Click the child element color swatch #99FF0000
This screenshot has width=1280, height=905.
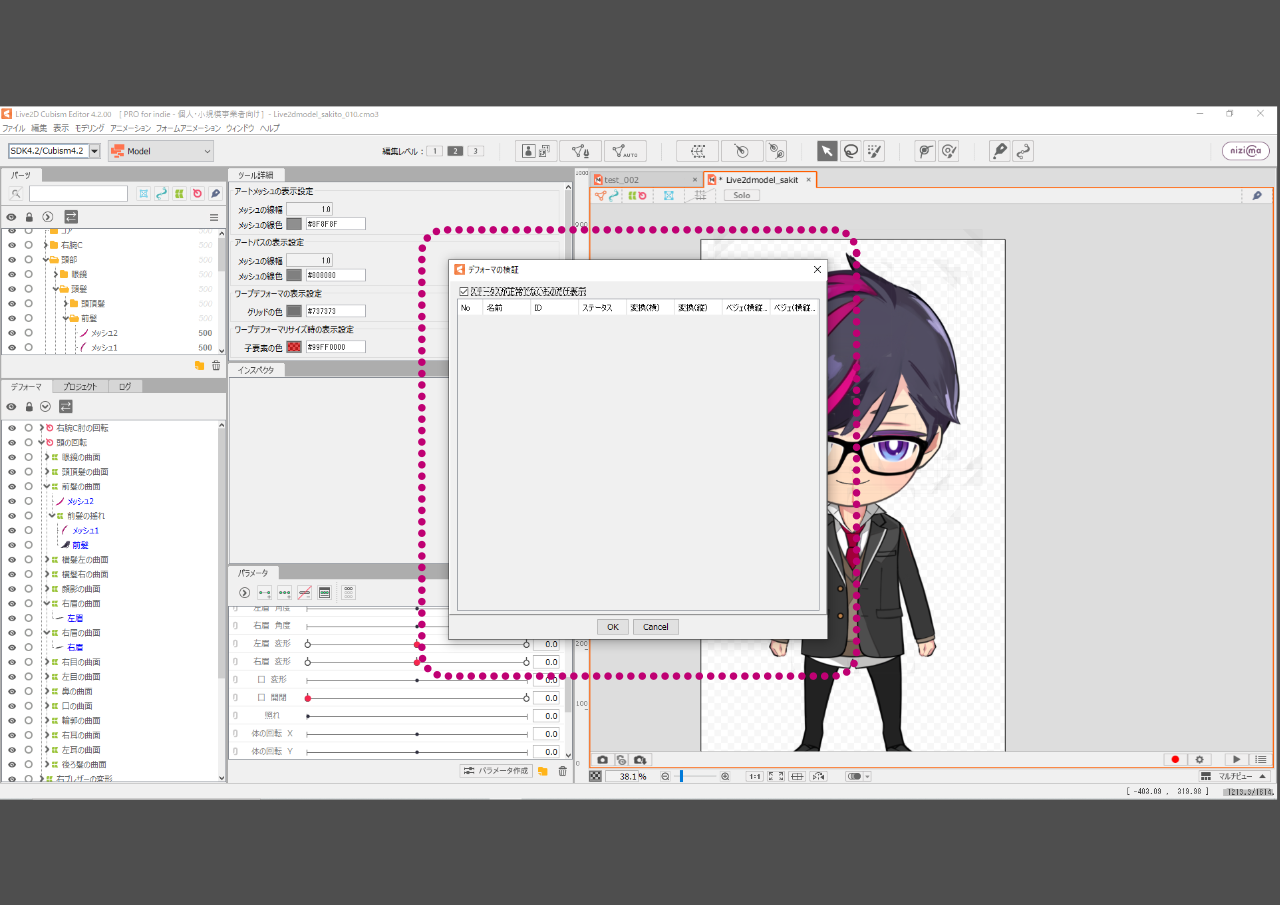tap(294, 347)
